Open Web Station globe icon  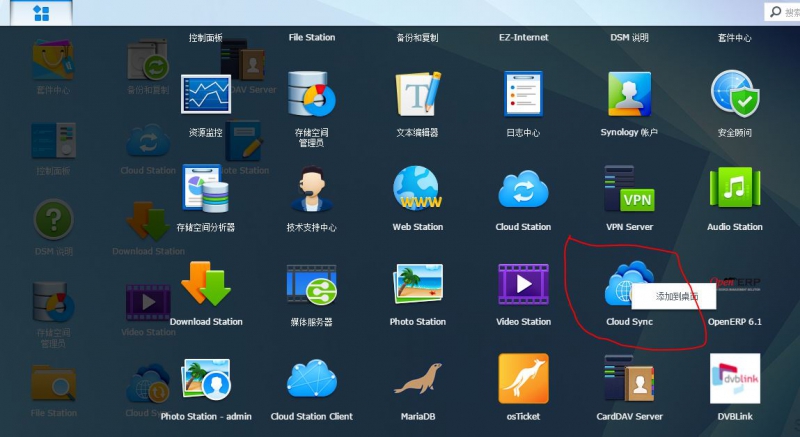417,191
